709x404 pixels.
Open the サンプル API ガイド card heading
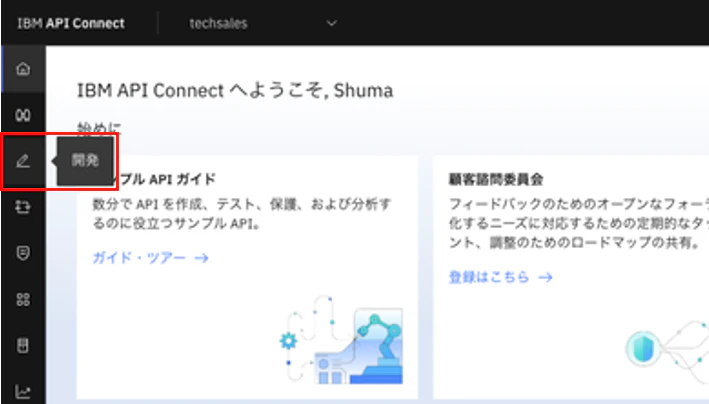point(163,179)
